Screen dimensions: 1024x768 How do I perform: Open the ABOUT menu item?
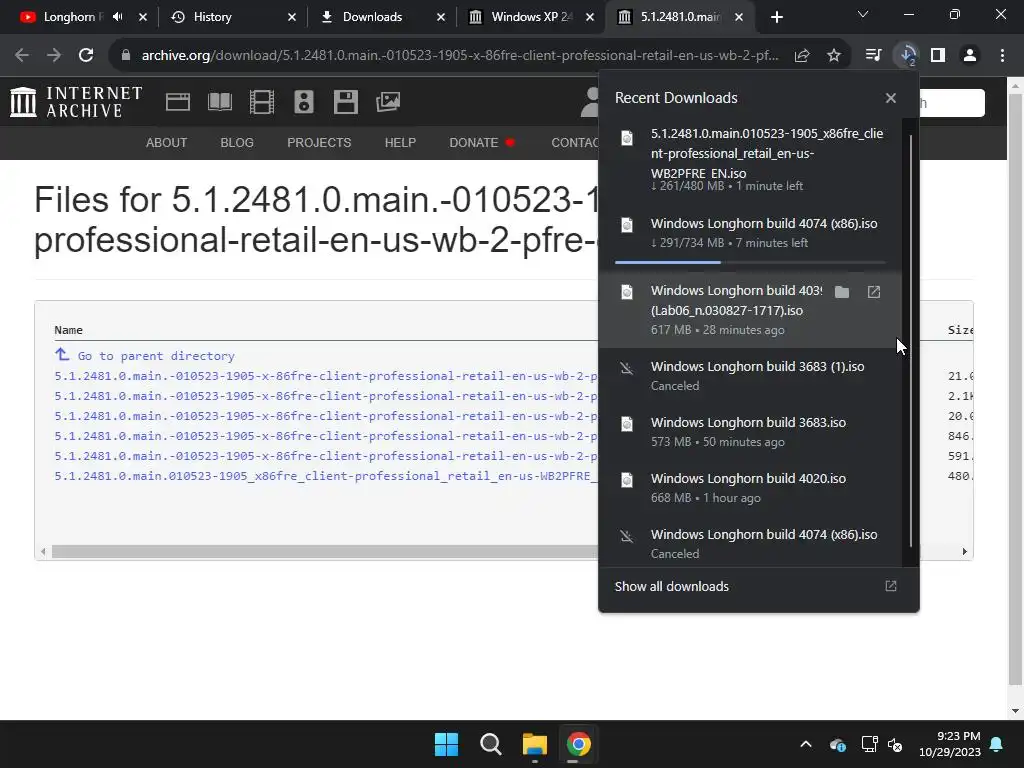[x=167, y=142]
